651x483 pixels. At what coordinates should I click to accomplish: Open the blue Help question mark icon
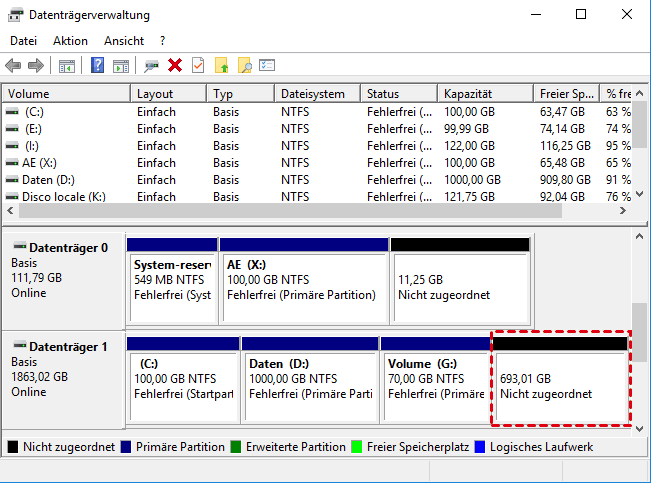[x=98, y=65]
